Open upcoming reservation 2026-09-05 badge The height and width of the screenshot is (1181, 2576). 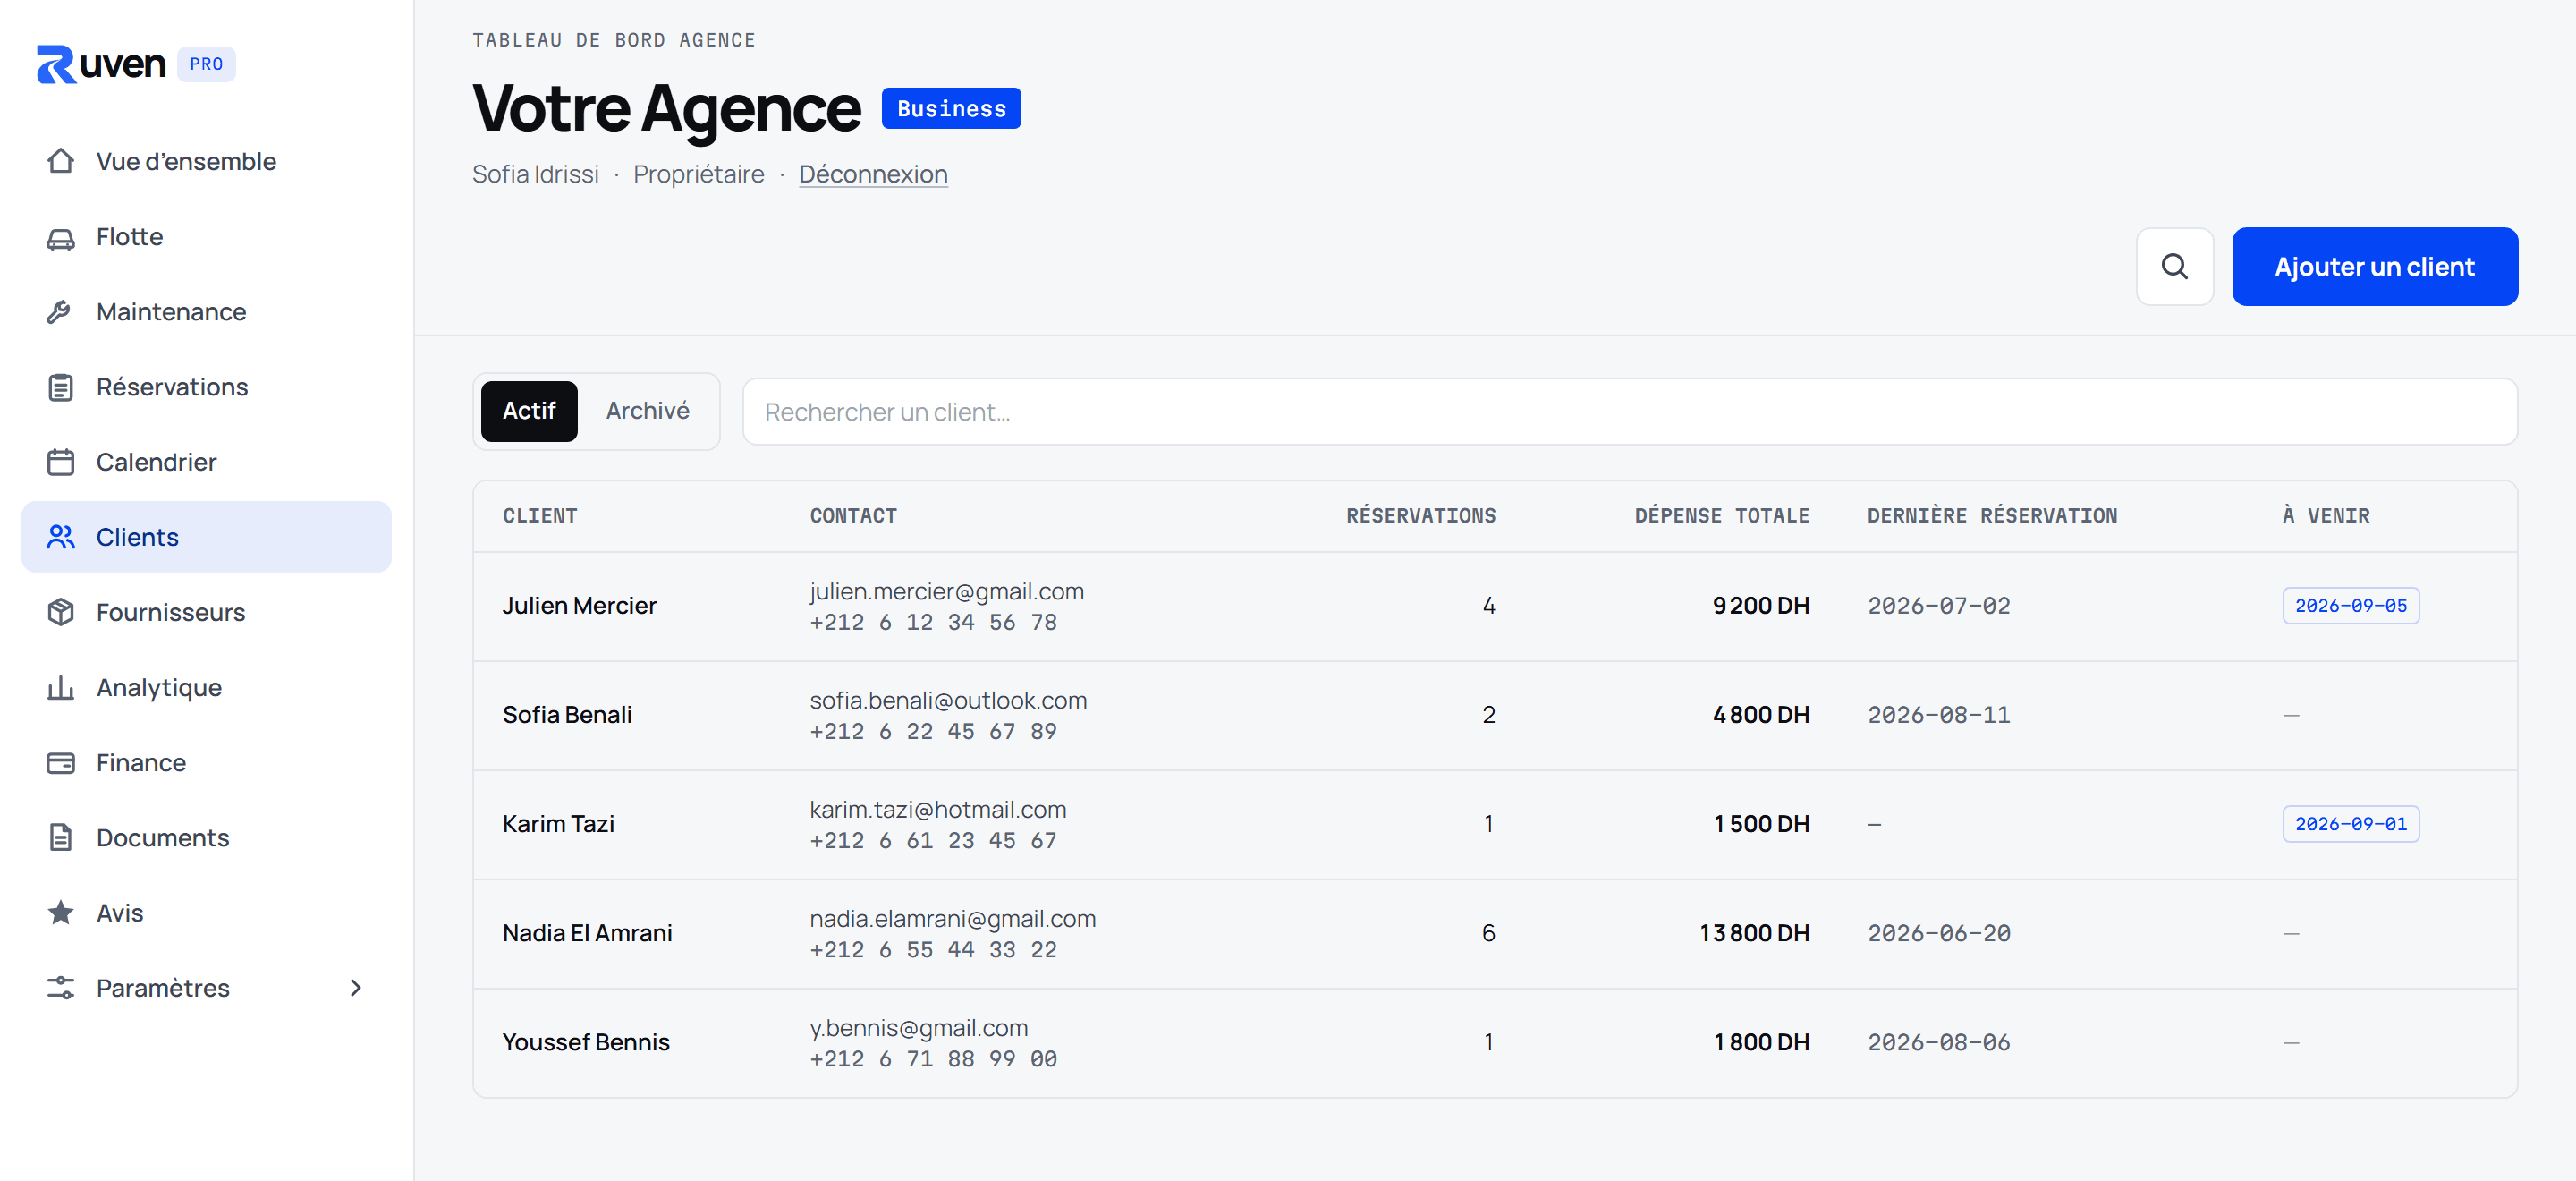pos(2350,606)
